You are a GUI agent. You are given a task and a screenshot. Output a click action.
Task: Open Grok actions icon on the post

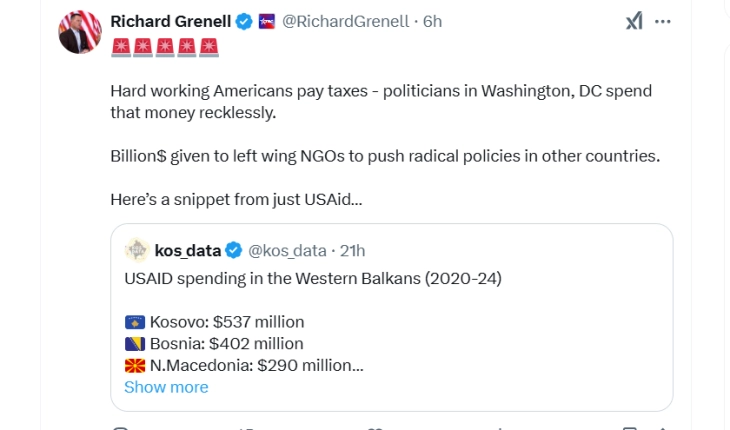click(634, 21)
